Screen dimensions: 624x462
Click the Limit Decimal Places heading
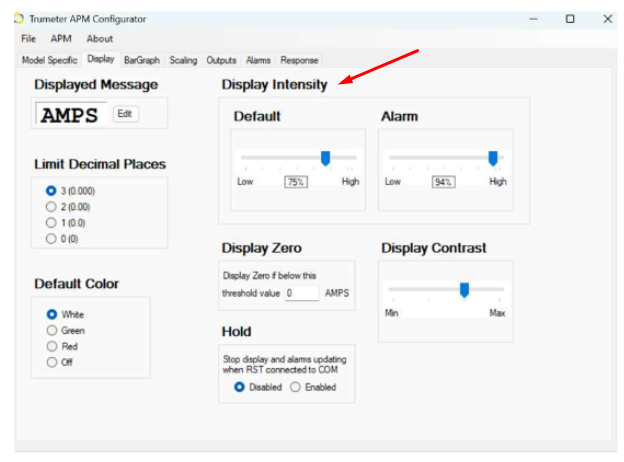coord(99,164)
